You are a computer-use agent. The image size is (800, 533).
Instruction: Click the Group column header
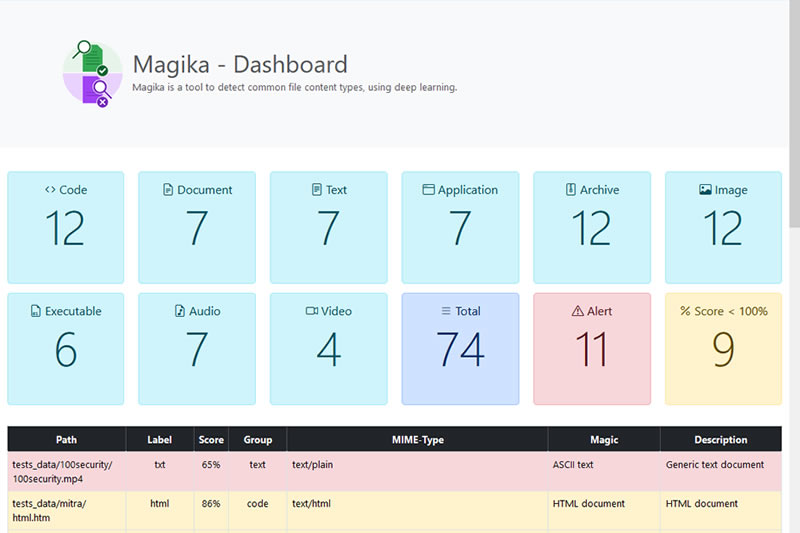coord(258,440)
